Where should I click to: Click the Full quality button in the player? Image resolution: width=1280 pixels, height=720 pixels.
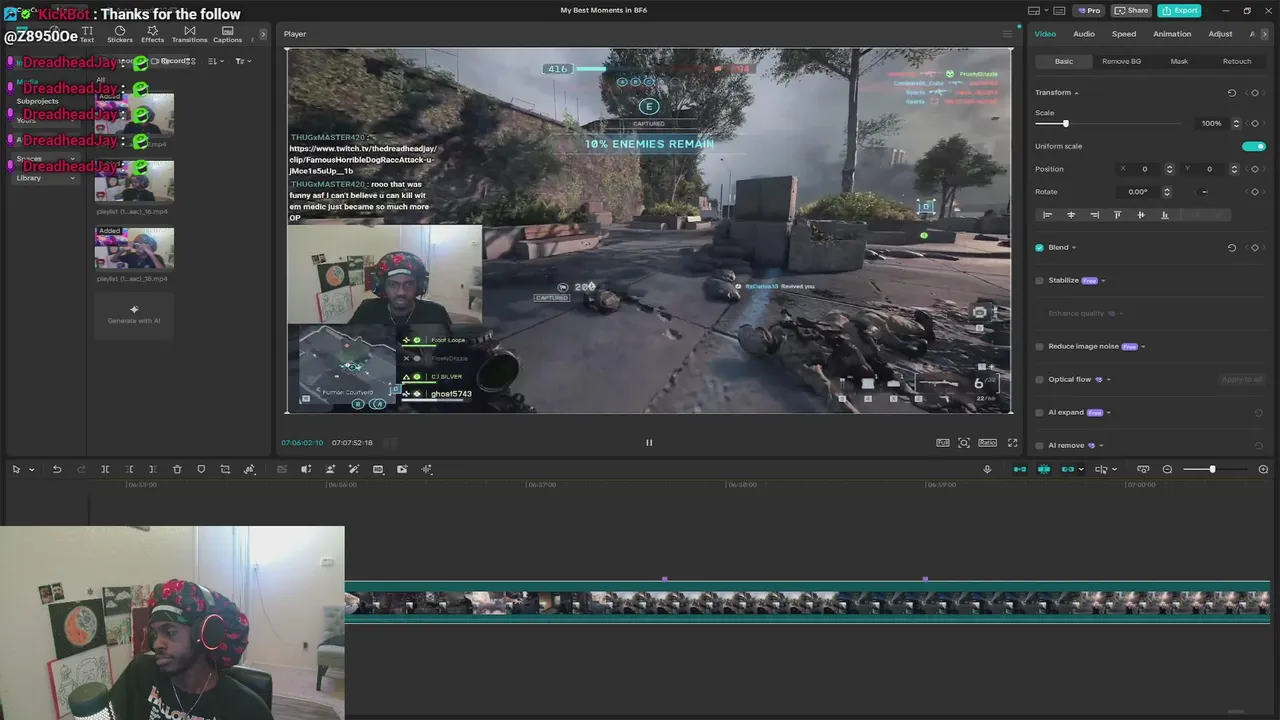point(943,442)
